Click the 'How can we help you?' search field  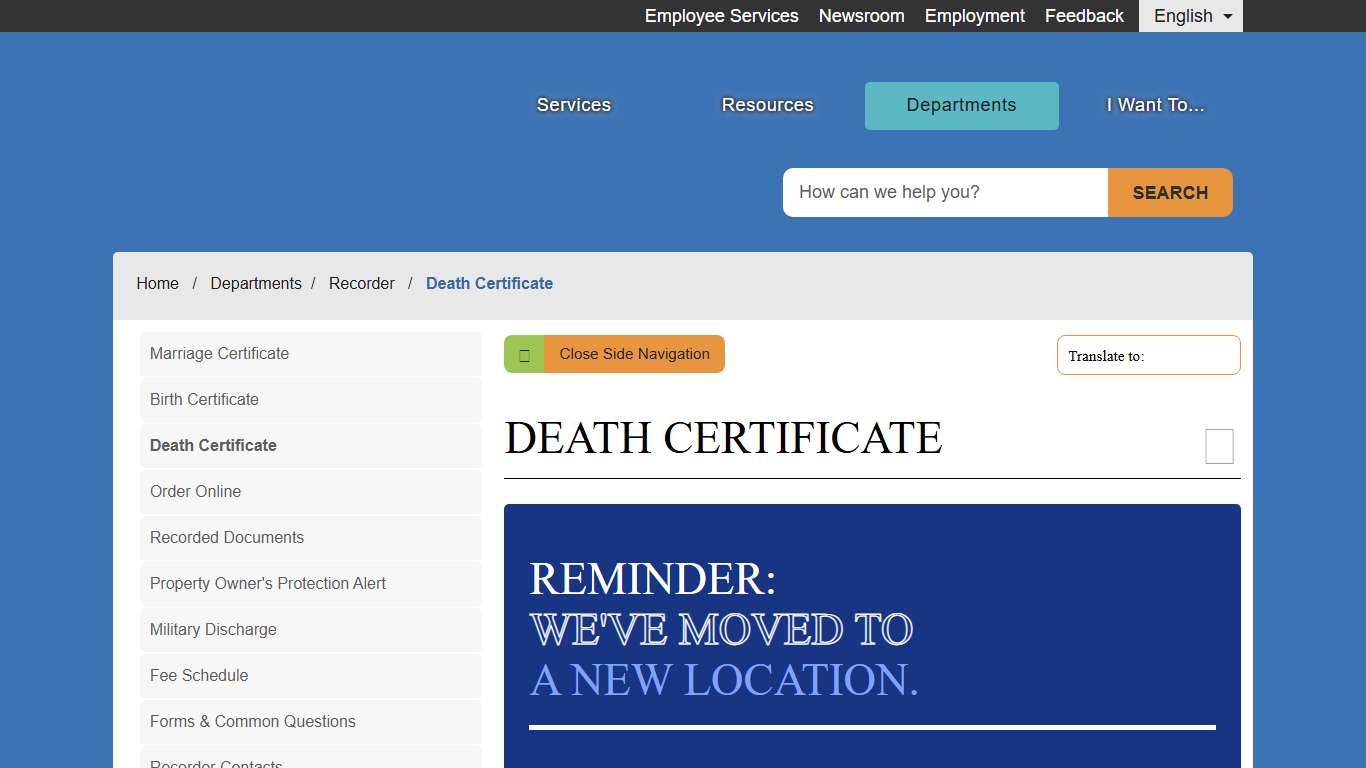(944, 192)
